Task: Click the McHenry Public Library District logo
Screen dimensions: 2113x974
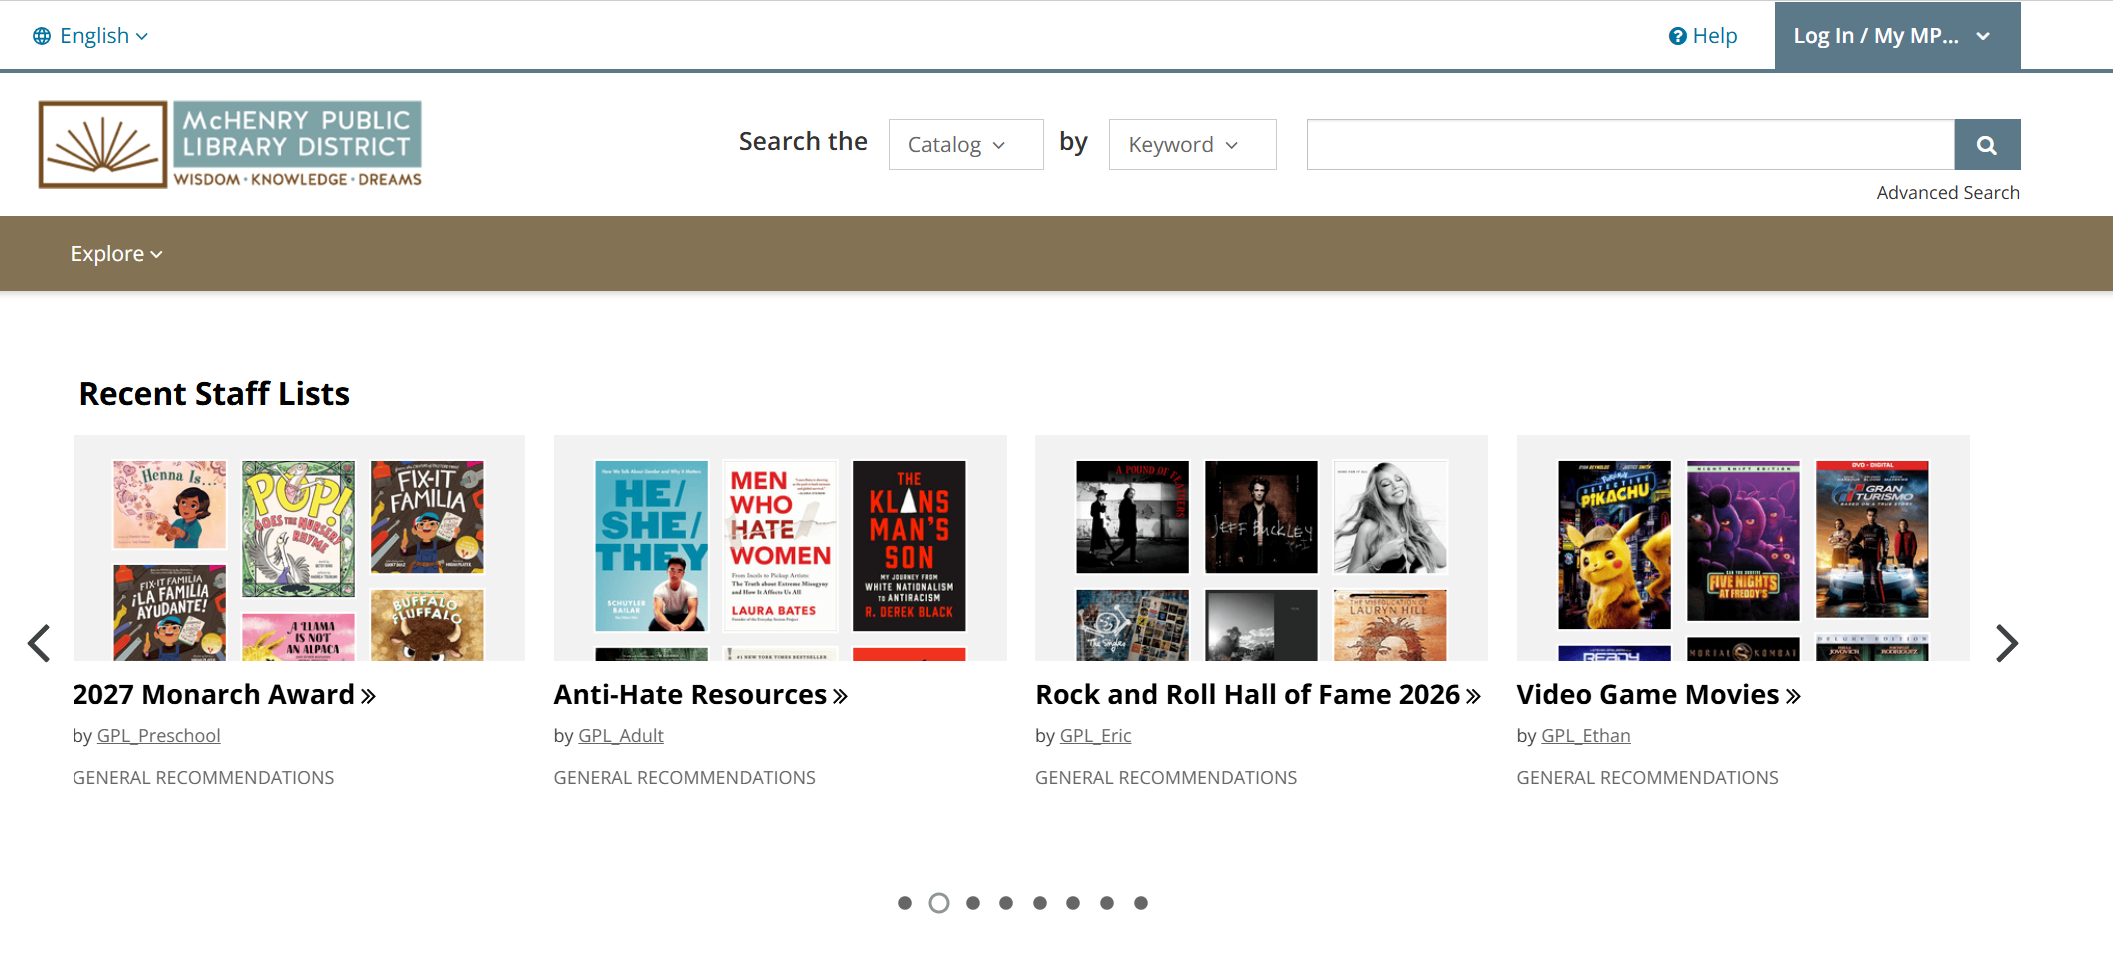Action: click(230, 144)
